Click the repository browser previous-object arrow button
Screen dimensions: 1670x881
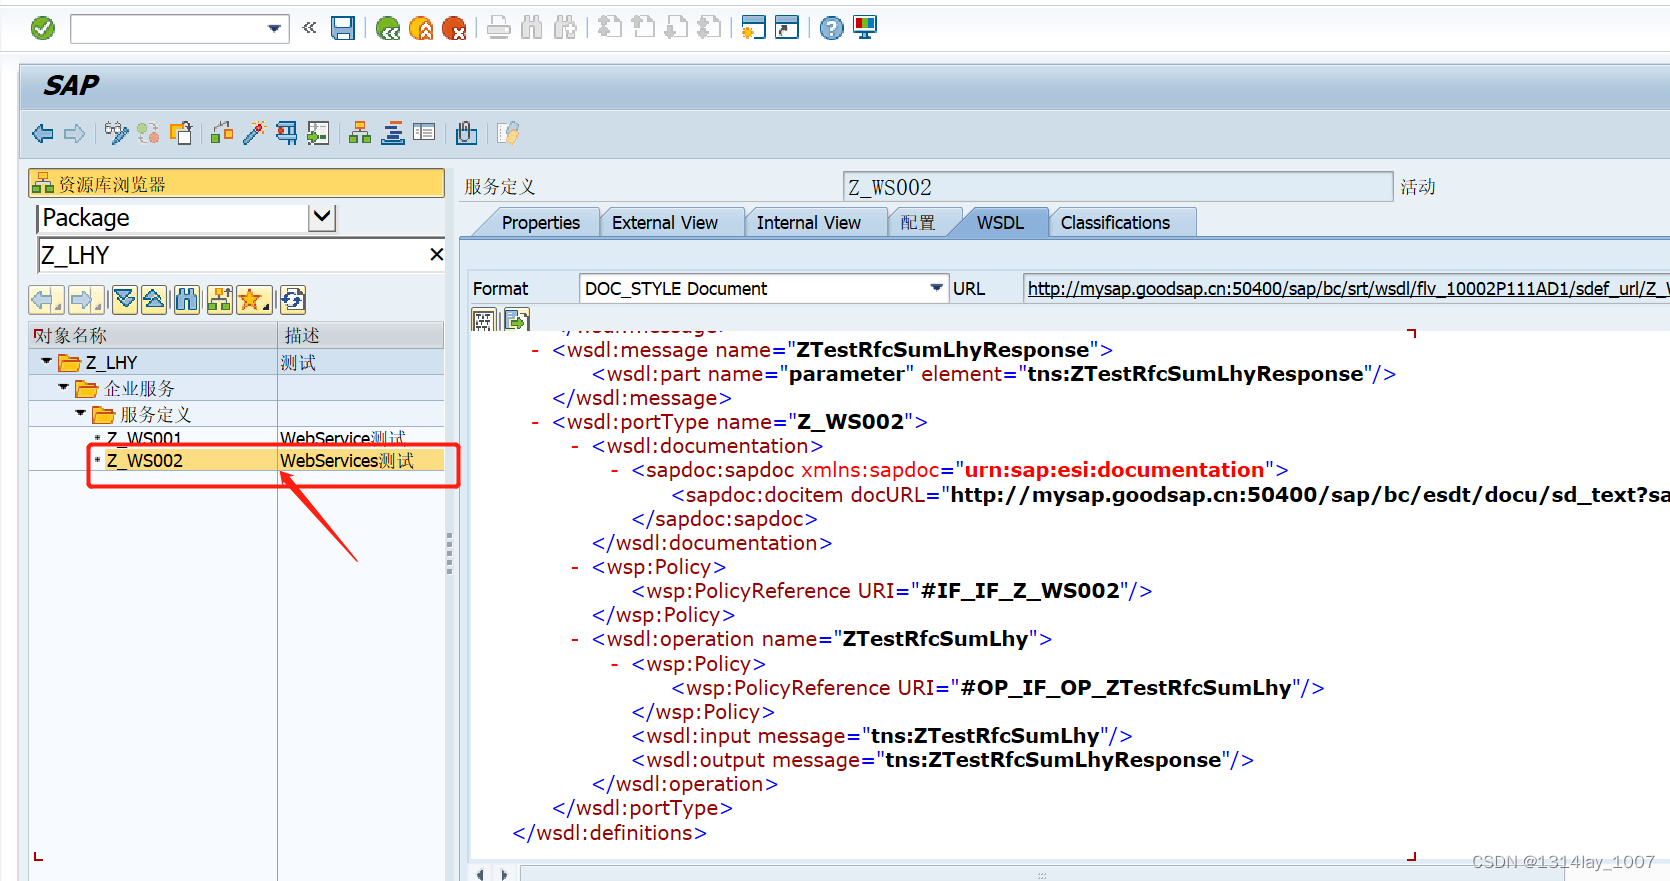point(46,299)
